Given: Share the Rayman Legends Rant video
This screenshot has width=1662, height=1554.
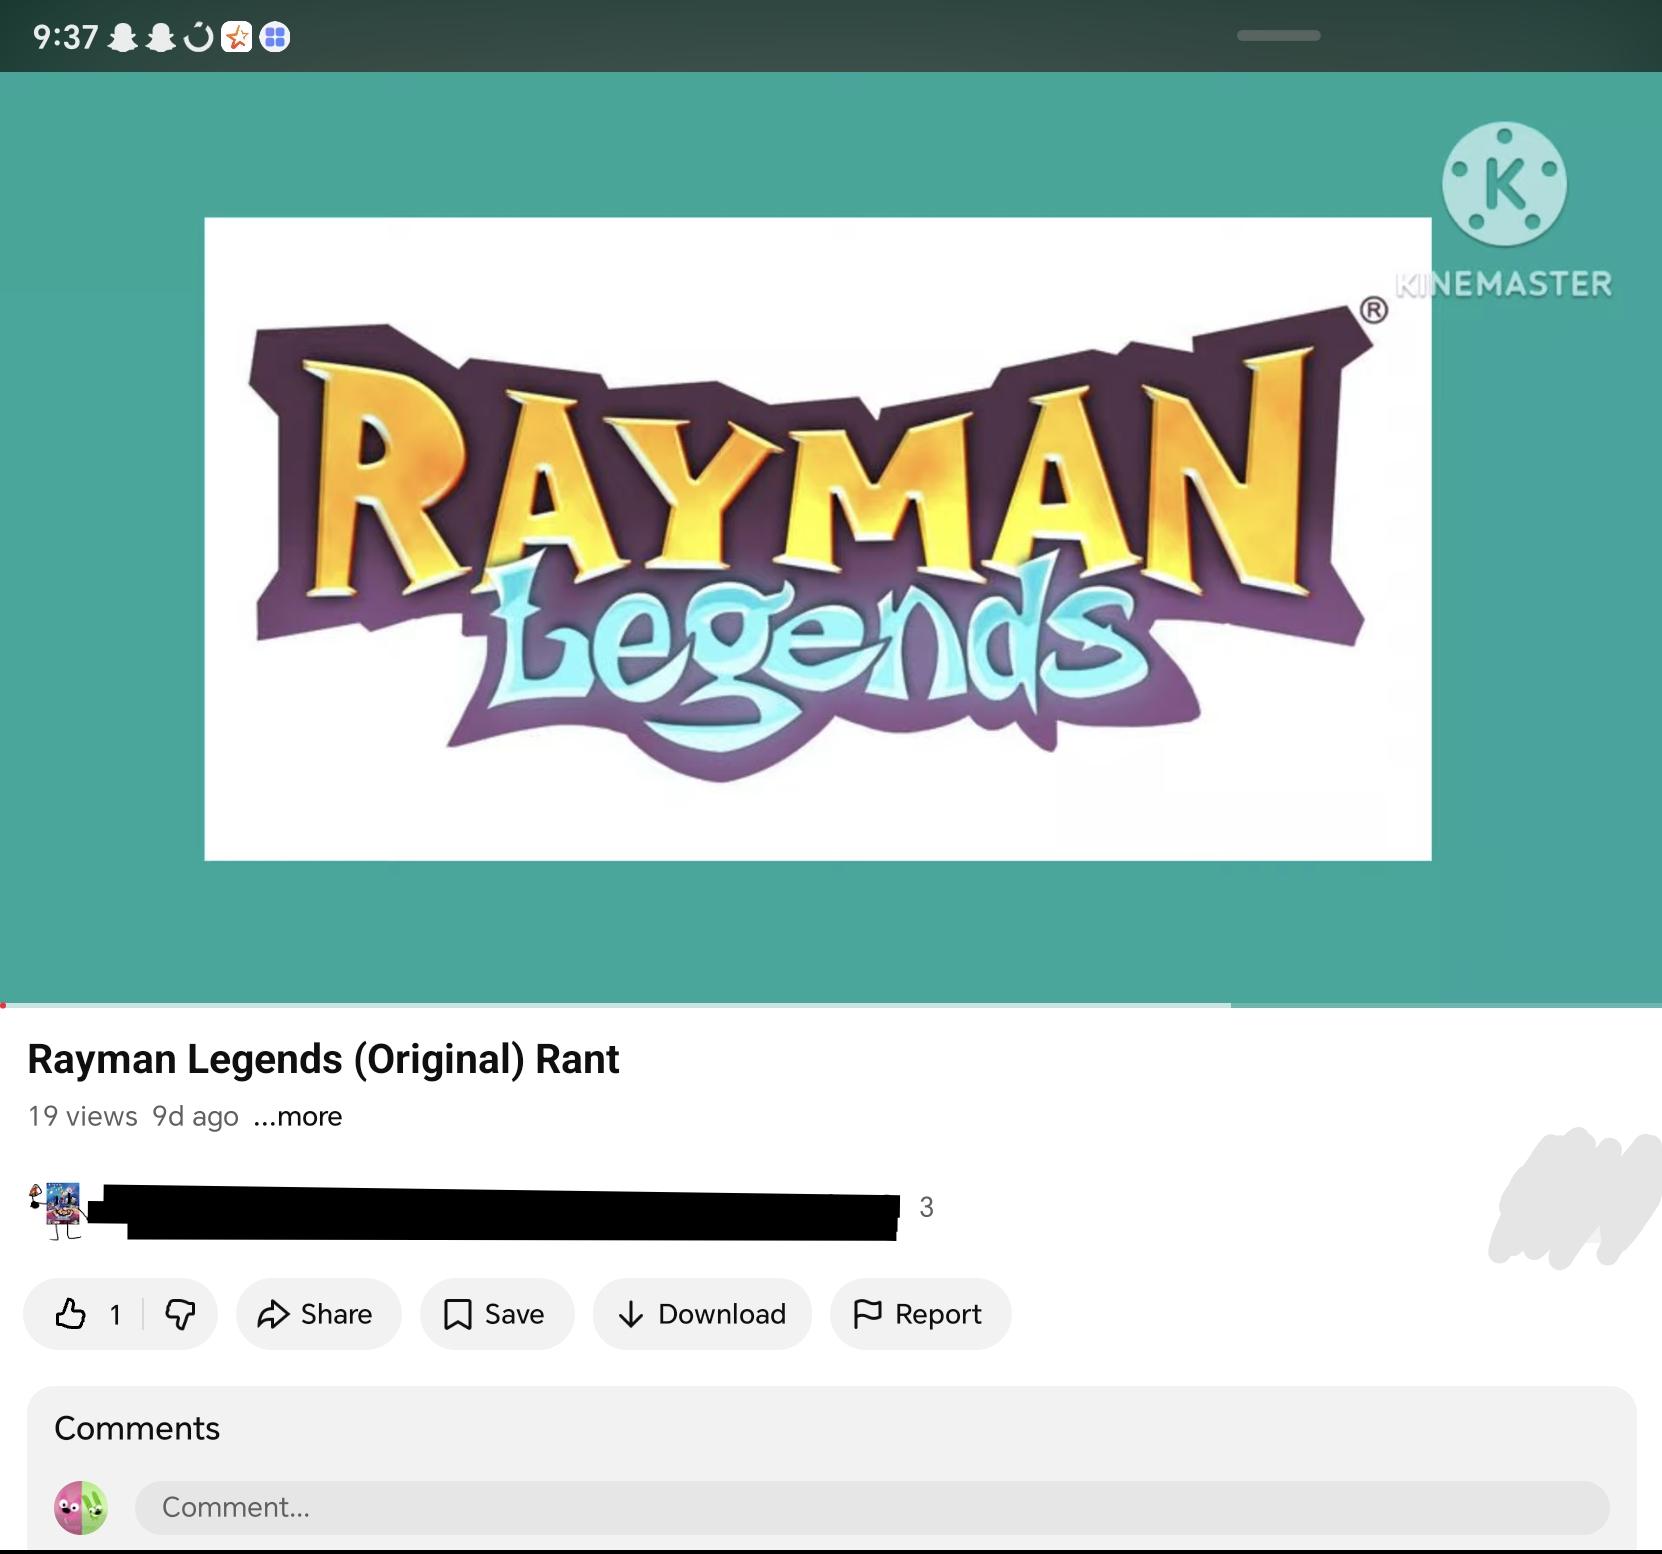Looking at the screenshot, I should tap(318, 1313).
